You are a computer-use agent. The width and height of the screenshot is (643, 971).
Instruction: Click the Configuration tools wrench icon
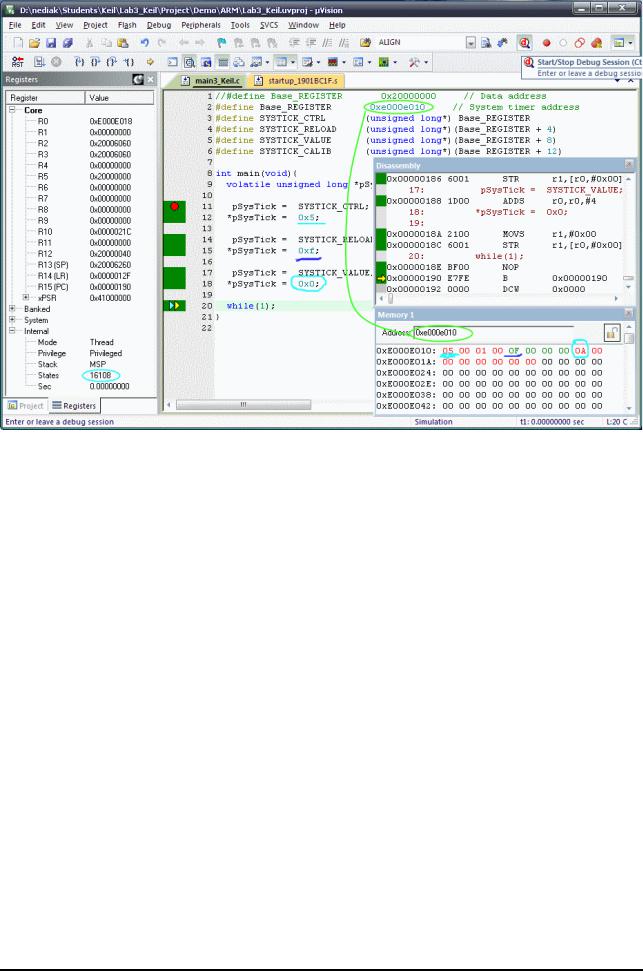414,62
